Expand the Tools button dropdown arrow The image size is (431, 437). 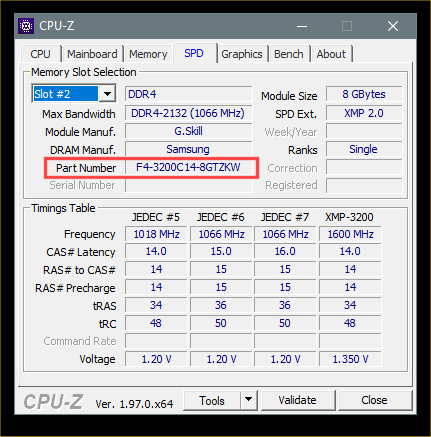pyautogui.click(x=248, y=400)
